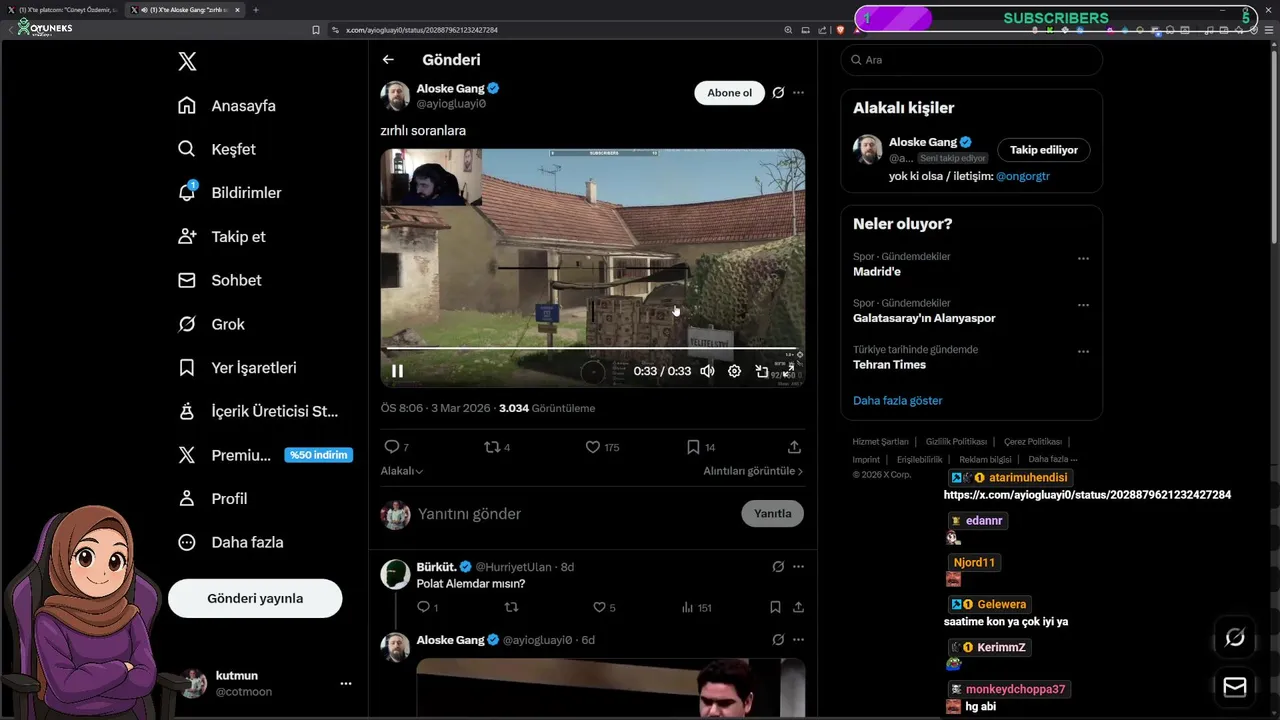The image size is (1280, 720).
Task: Click floating Grok button
Action: point(1235,638)
